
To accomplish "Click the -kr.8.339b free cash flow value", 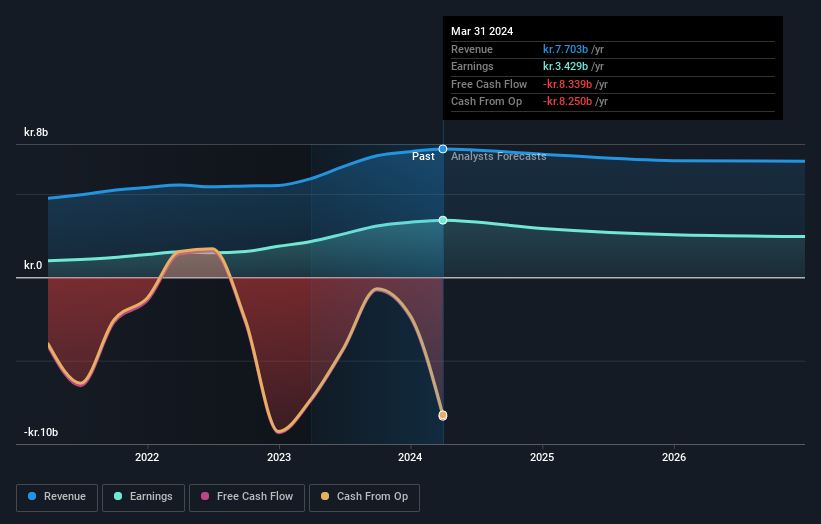I will point(568,84).
